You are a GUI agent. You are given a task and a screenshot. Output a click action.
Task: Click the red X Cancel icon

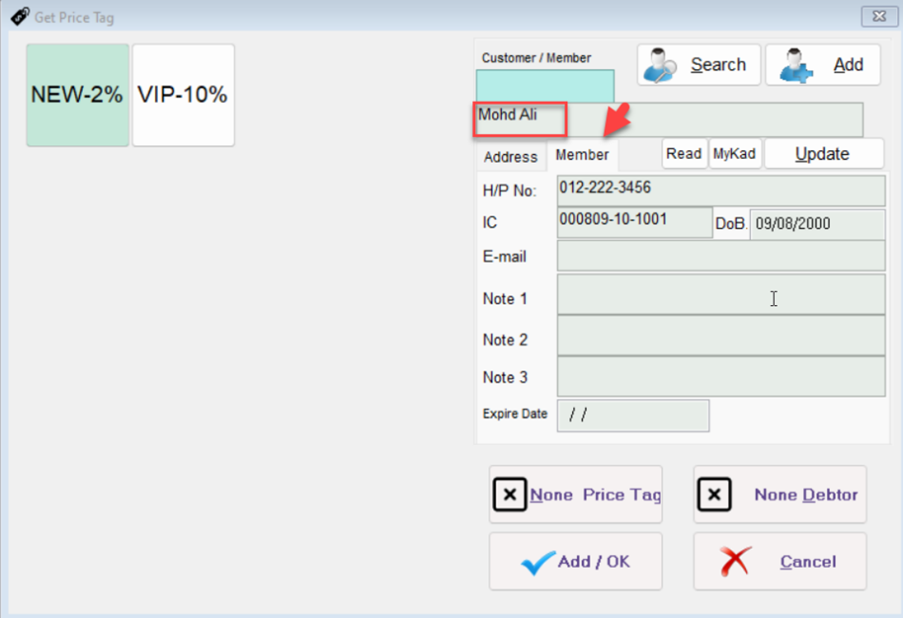pyautogui.click(x=735, y=562)
